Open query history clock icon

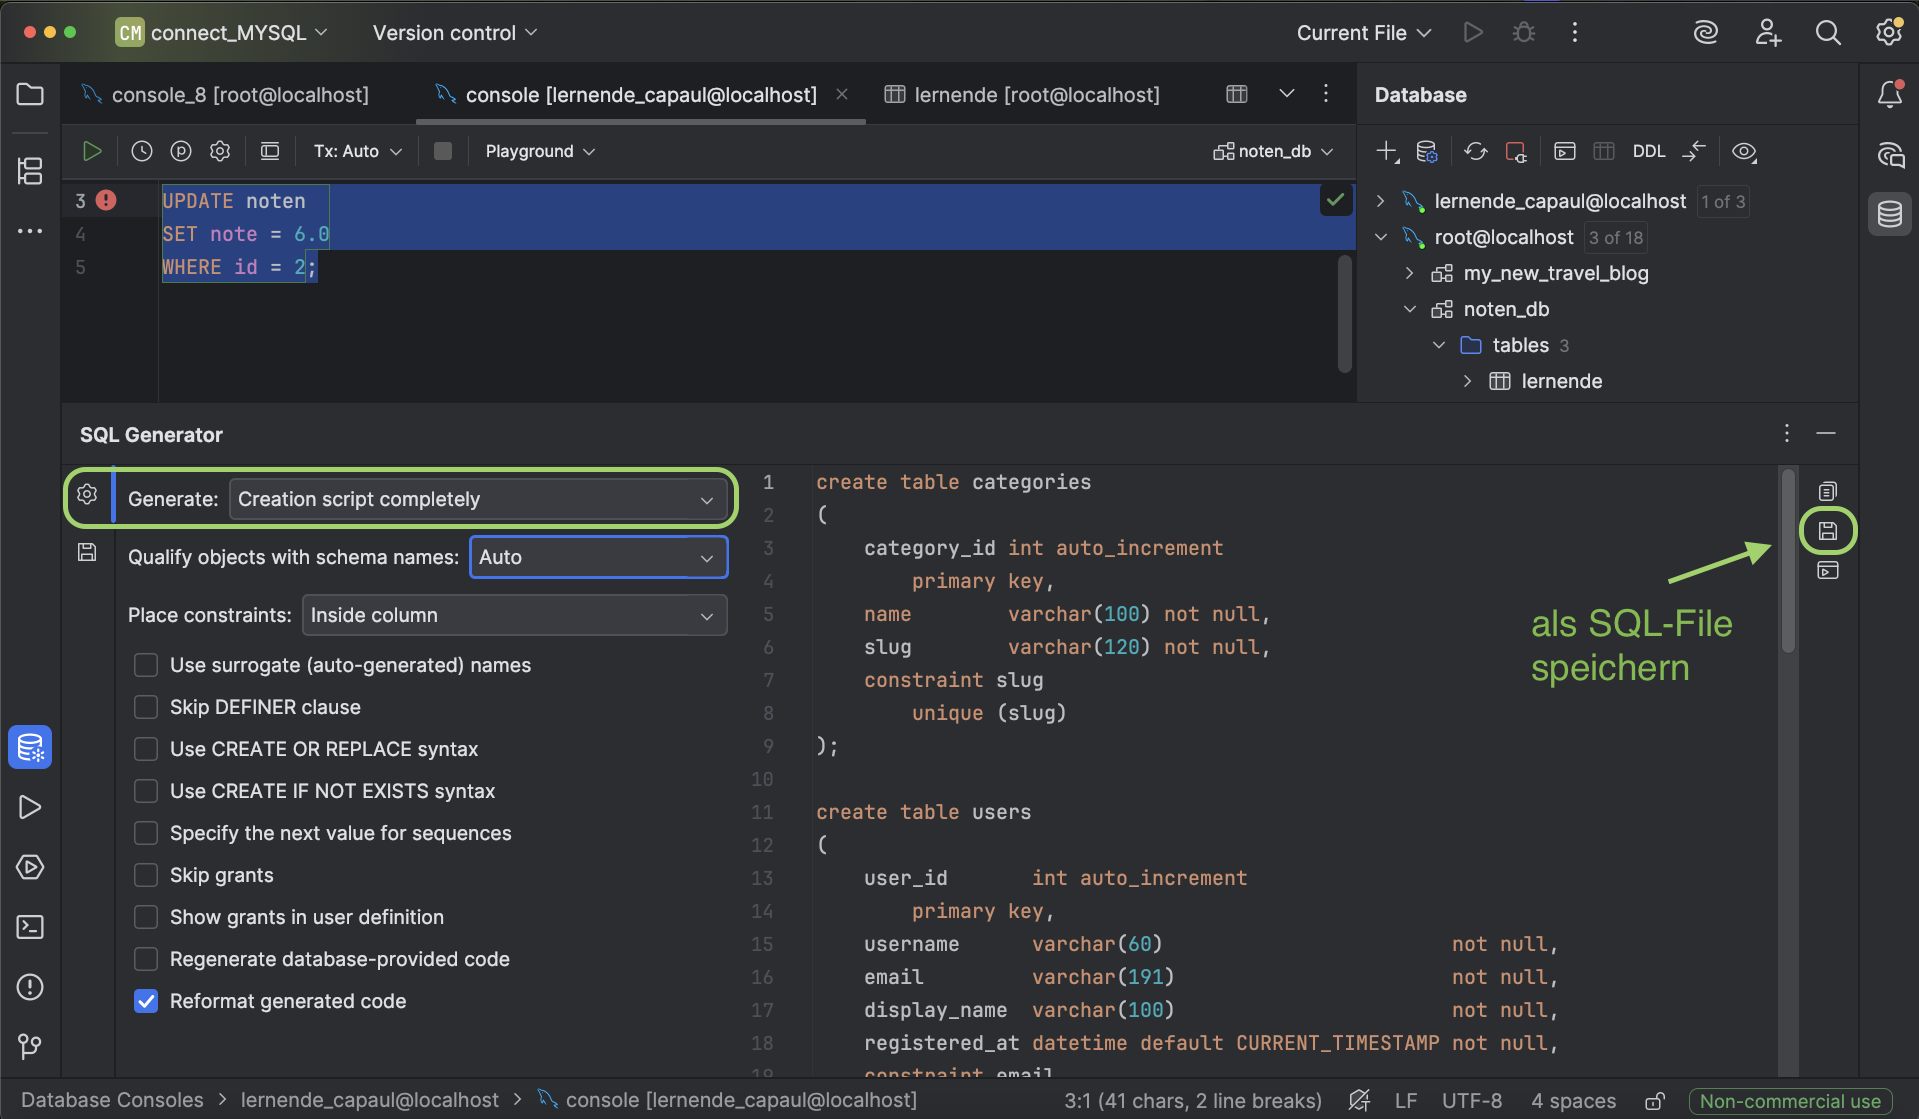(142, 151)
